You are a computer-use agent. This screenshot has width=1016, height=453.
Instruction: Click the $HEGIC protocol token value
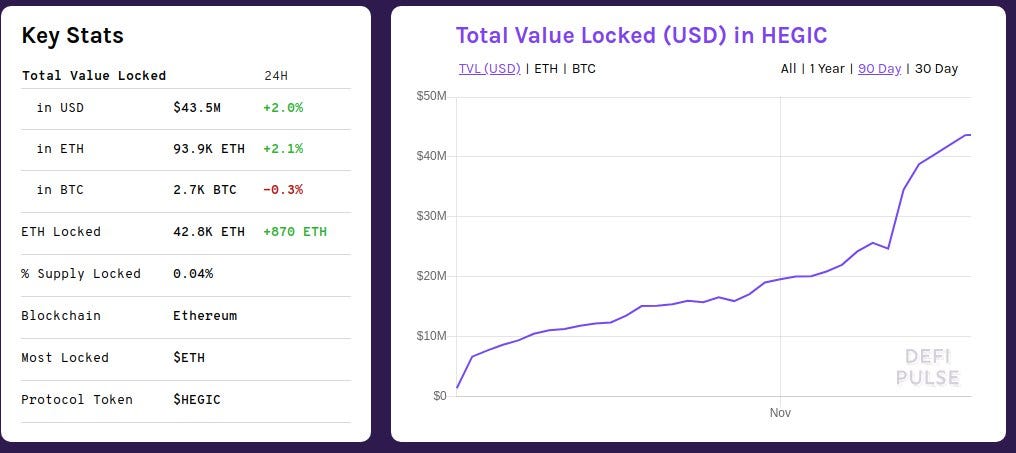point(197,399)
